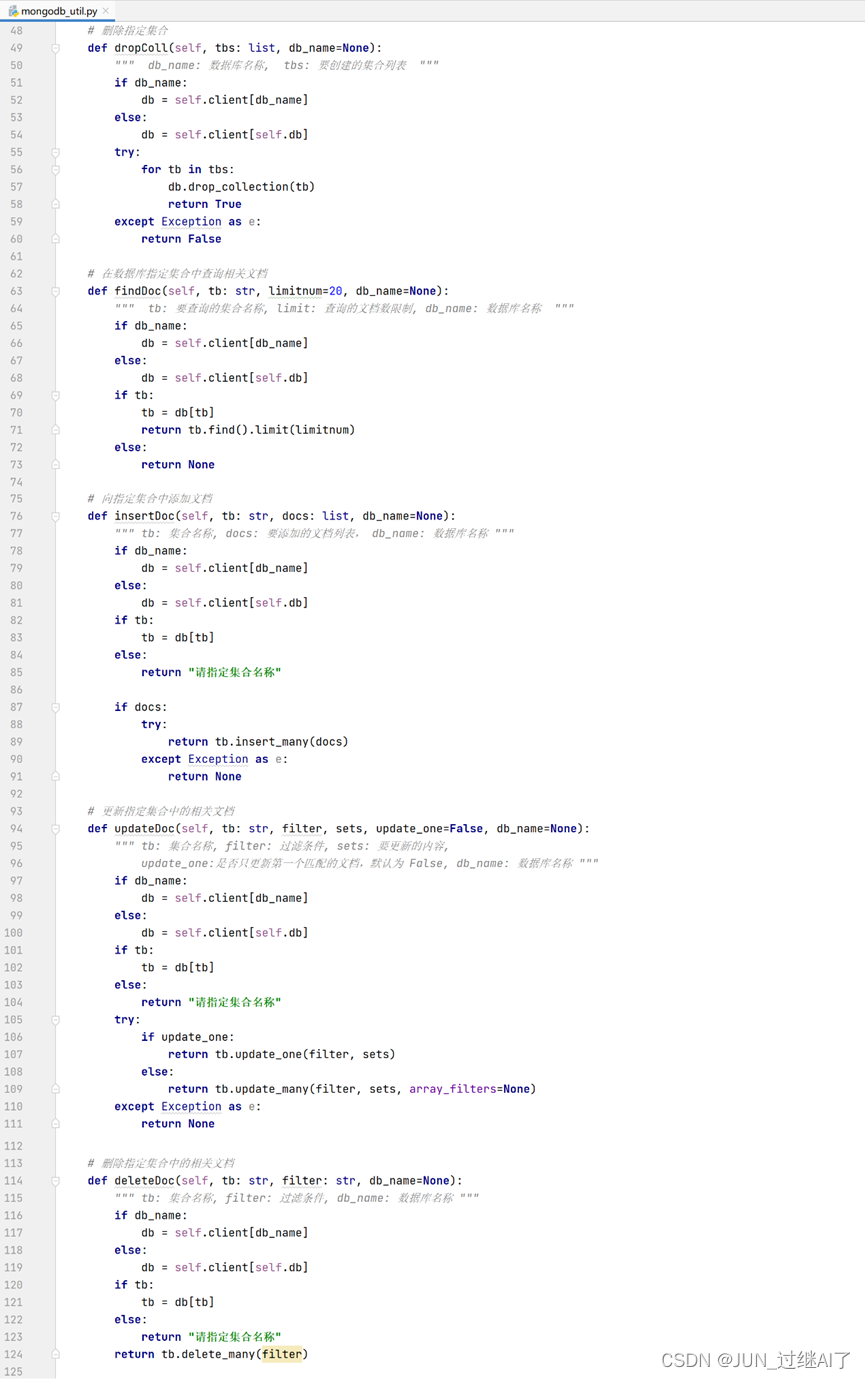The width and height of the screenshot is (865, 1379).
Task: Click 'array_filters=None' argument on line 109
Action: 469,1089
